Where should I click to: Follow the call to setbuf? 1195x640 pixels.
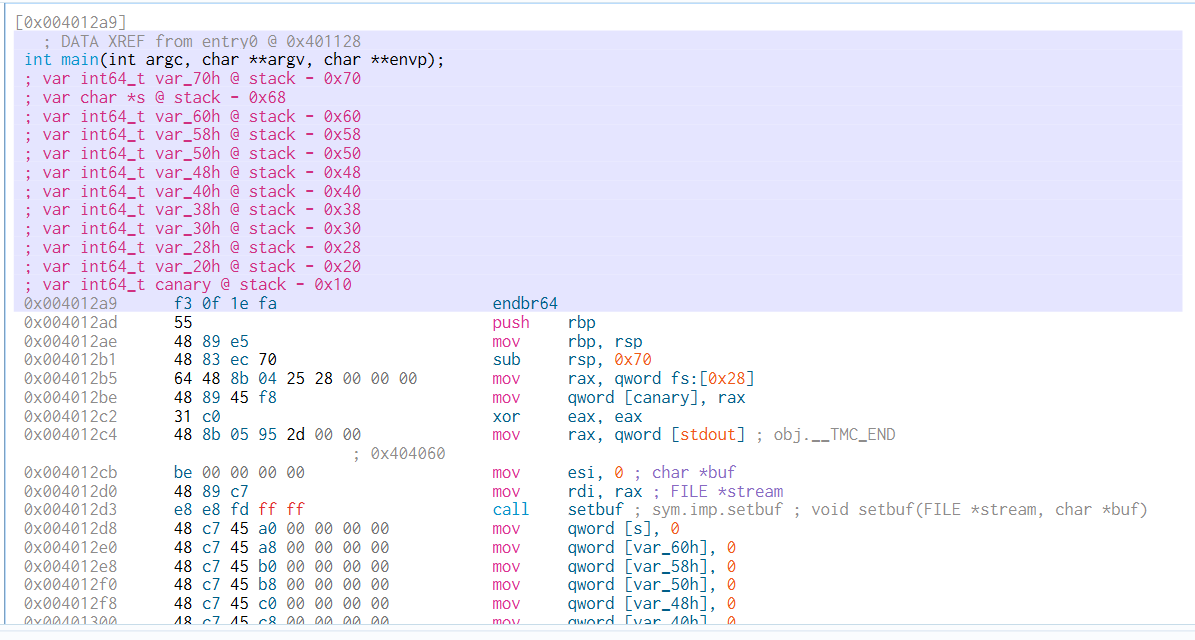point(592,510)
